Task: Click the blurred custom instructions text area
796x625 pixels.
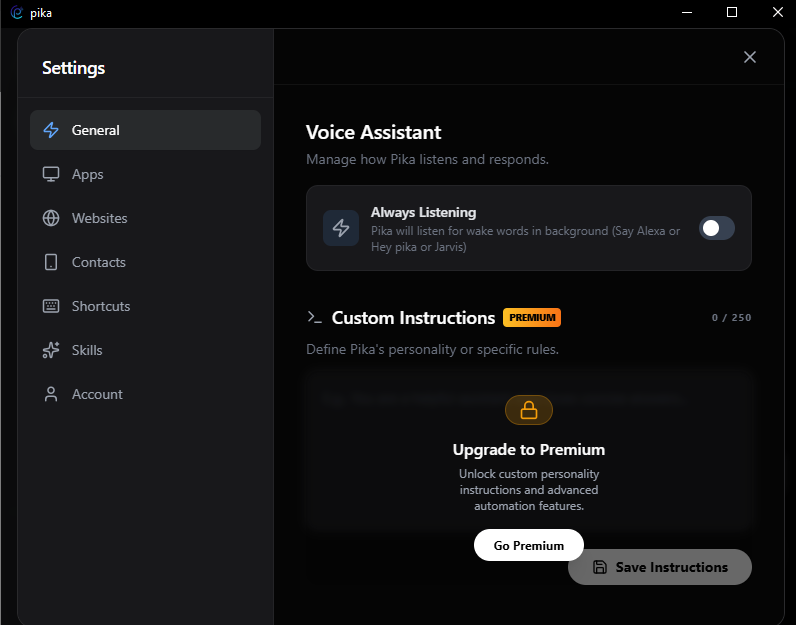Action: [x=528, y=452]
